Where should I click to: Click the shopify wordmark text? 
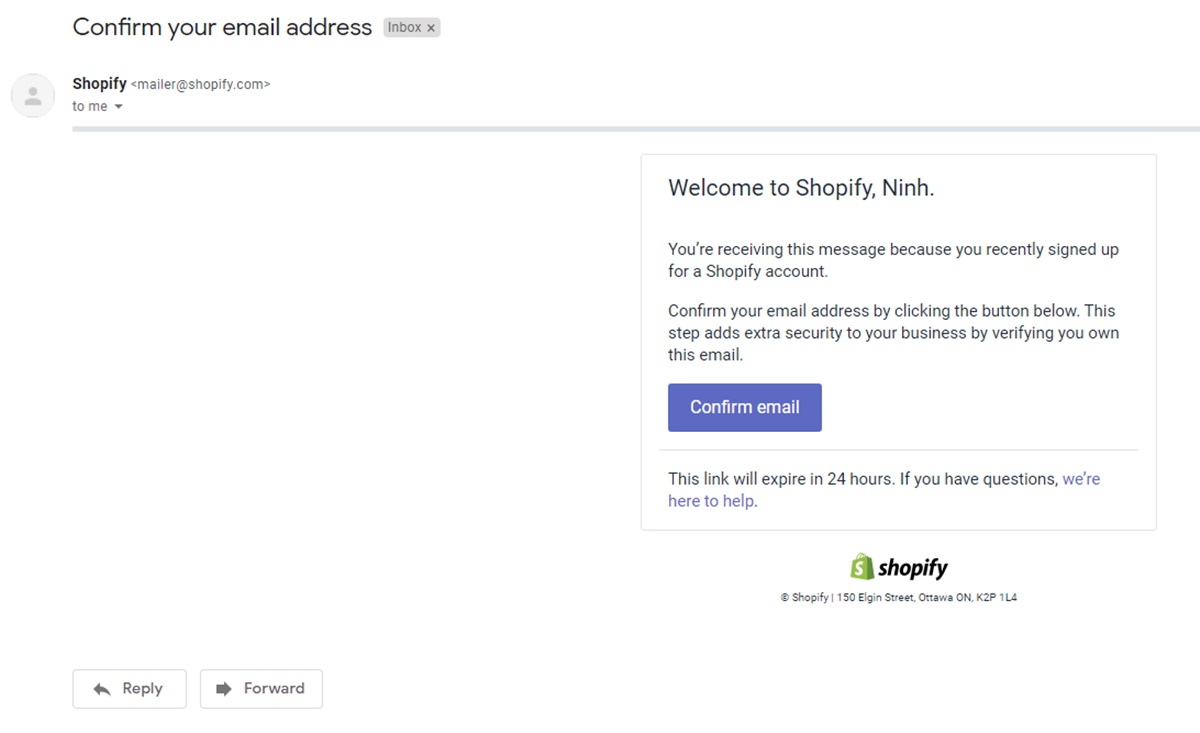[913, 568]
